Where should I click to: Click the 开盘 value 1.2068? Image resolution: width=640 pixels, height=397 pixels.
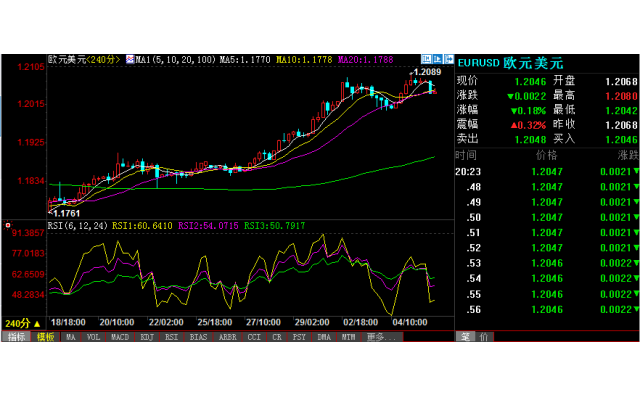tap(621, 82)
